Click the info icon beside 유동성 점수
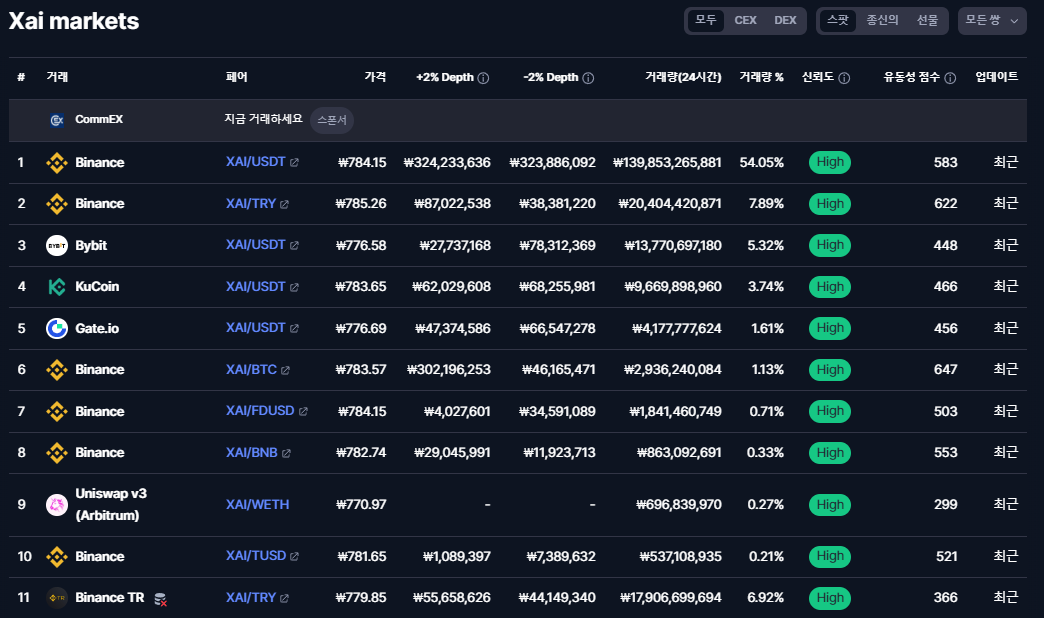 click(950, 78)
